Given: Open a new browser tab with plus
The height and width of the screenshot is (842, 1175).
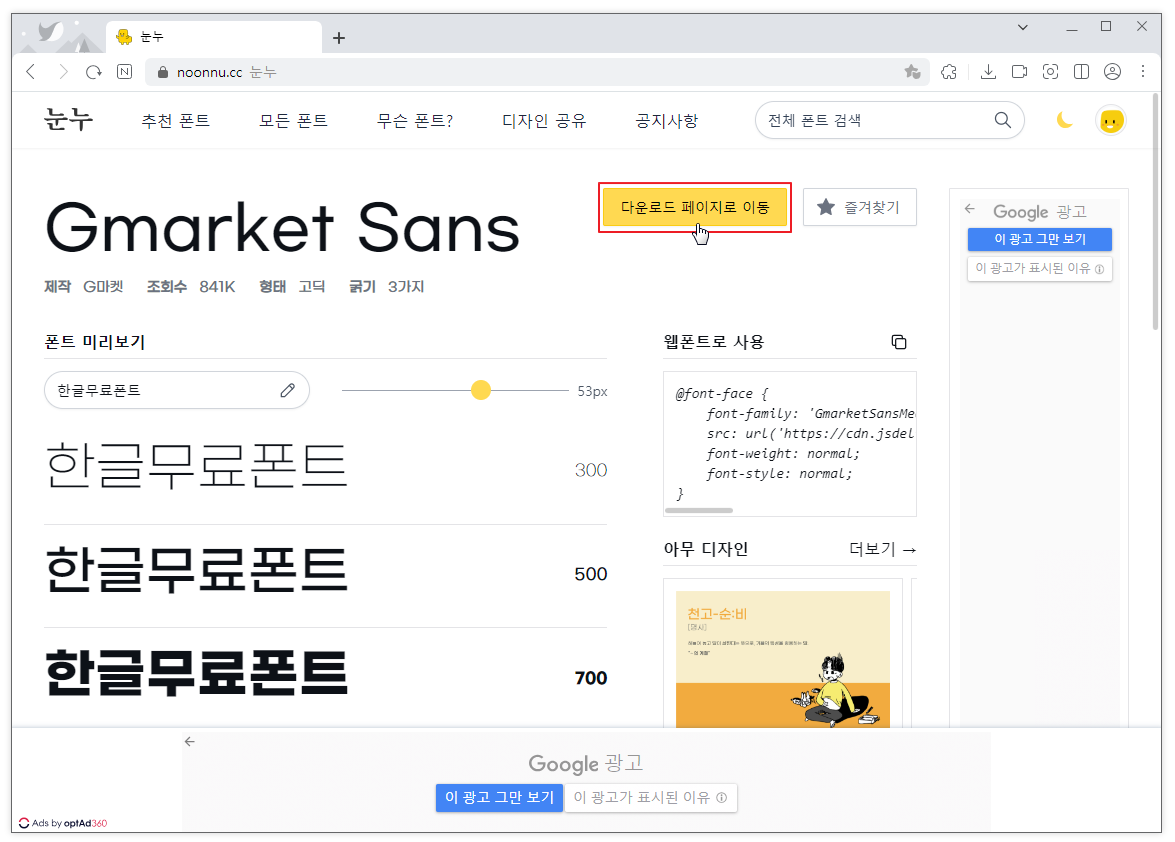Looking at the screenshot, I should point(339,37).
